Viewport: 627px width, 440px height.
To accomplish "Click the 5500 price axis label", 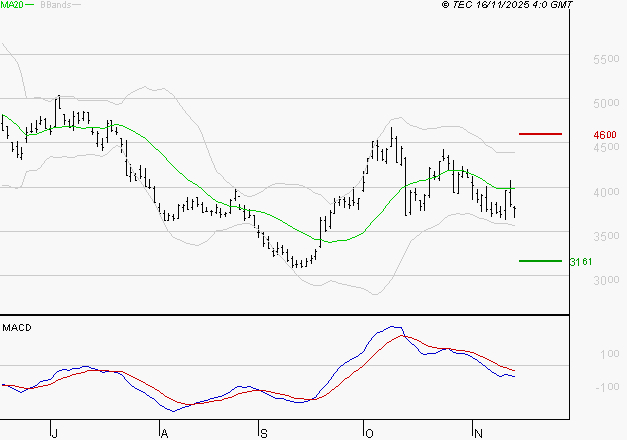I will pyautogui.click(x=606, y=59).
